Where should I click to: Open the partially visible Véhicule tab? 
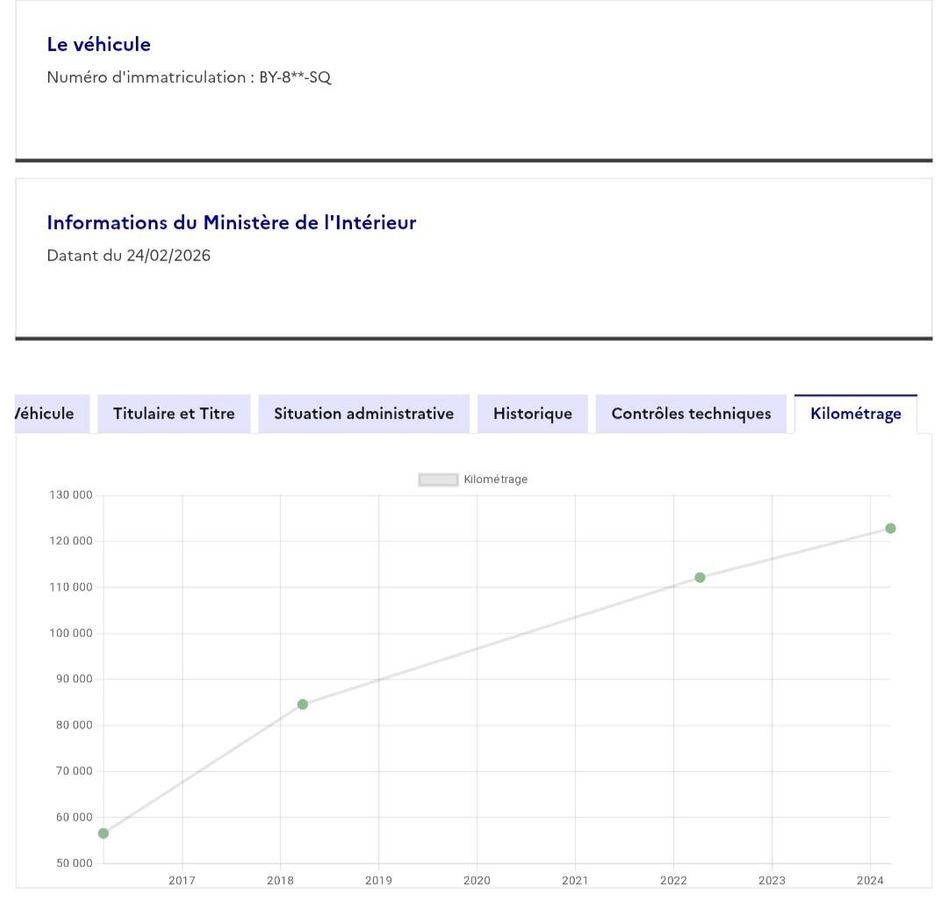point(48,414)
